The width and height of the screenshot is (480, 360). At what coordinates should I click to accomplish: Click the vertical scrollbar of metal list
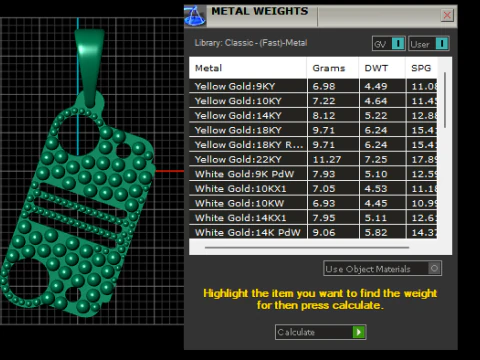(445, 100)
